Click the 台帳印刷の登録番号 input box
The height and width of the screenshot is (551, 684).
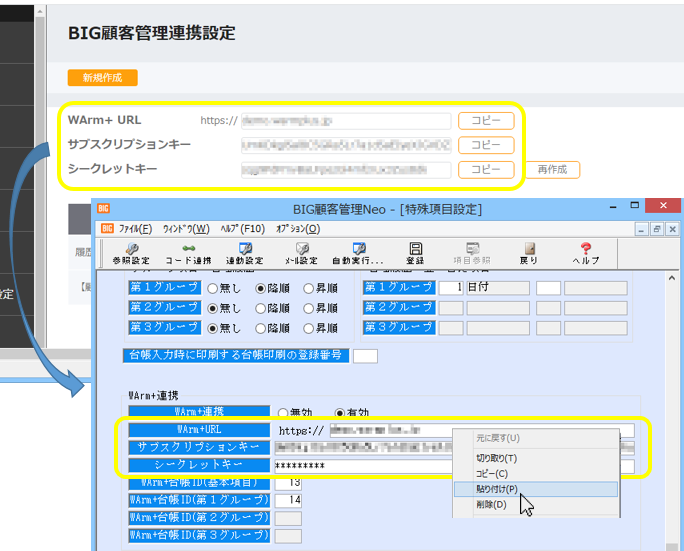[x=365, y=356]
